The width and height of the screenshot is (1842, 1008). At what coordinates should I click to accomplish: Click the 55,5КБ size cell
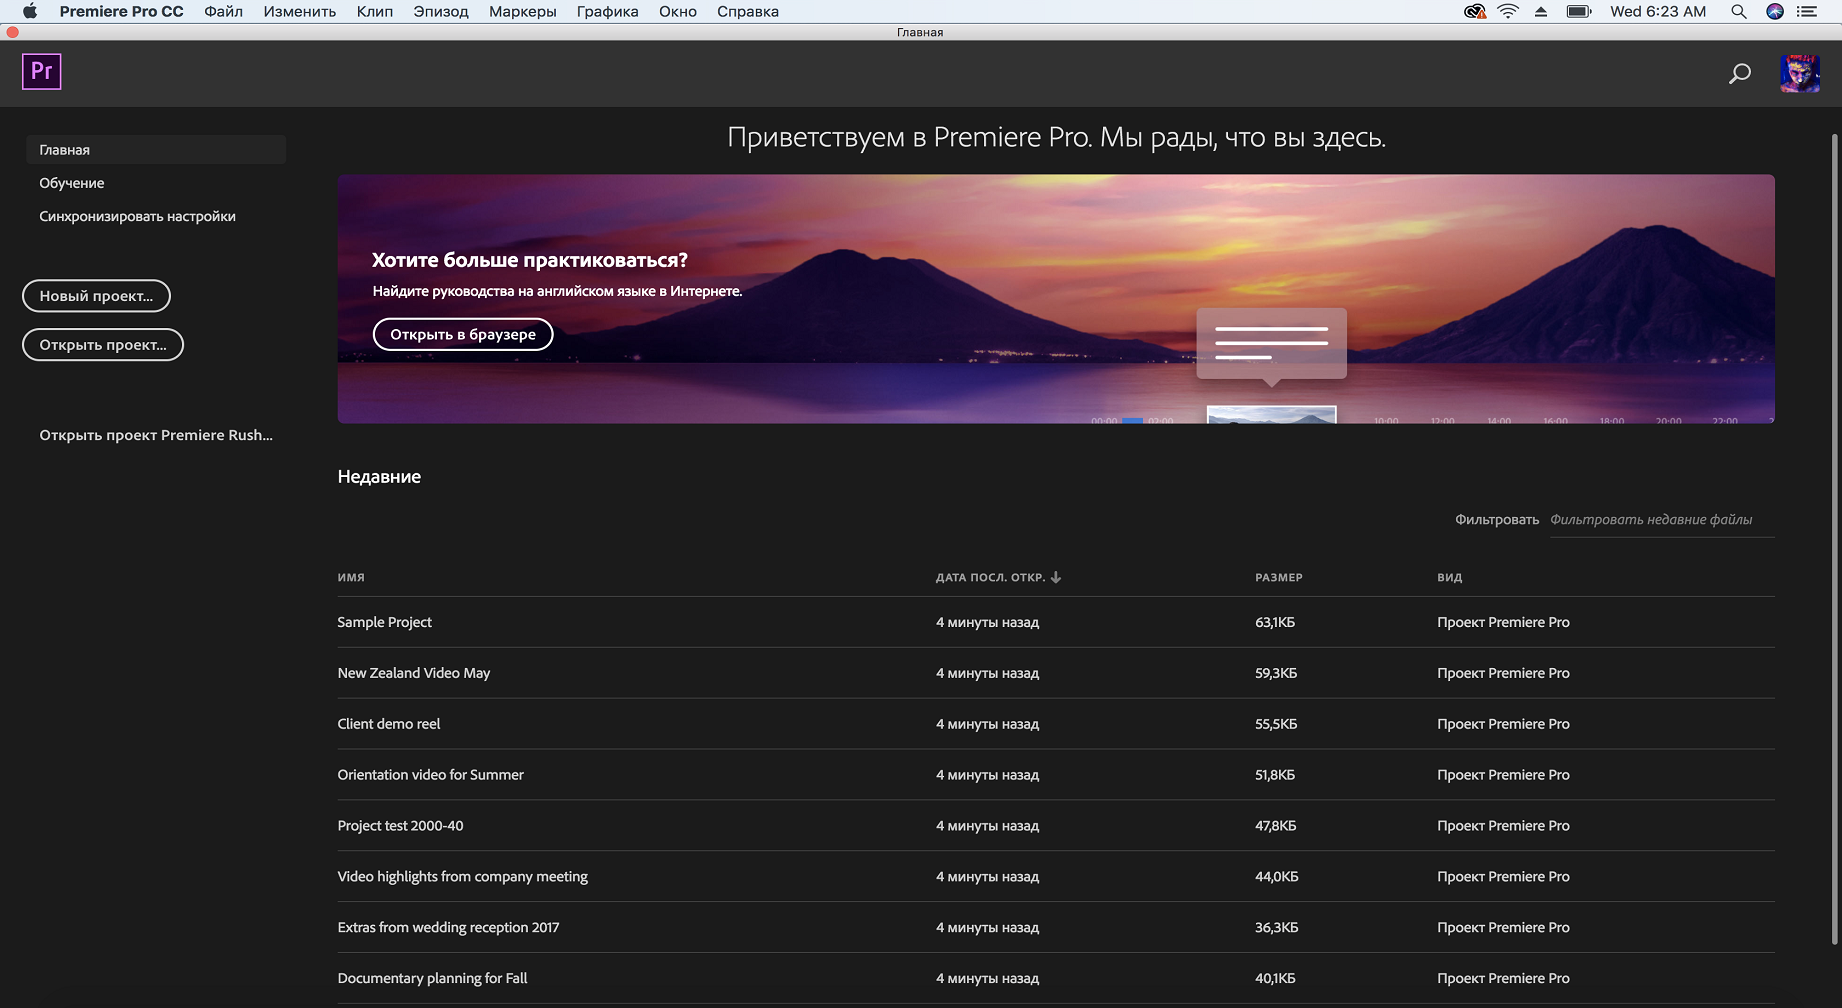(x=1276, y=724)
